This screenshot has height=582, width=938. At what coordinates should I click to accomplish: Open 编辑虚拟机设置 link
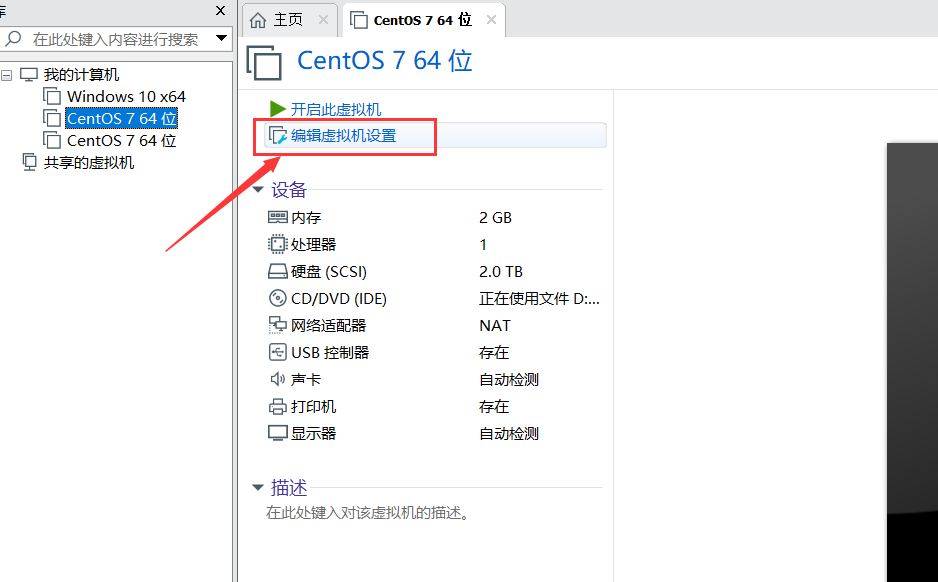pyautogui.click(x=343, y=136)
